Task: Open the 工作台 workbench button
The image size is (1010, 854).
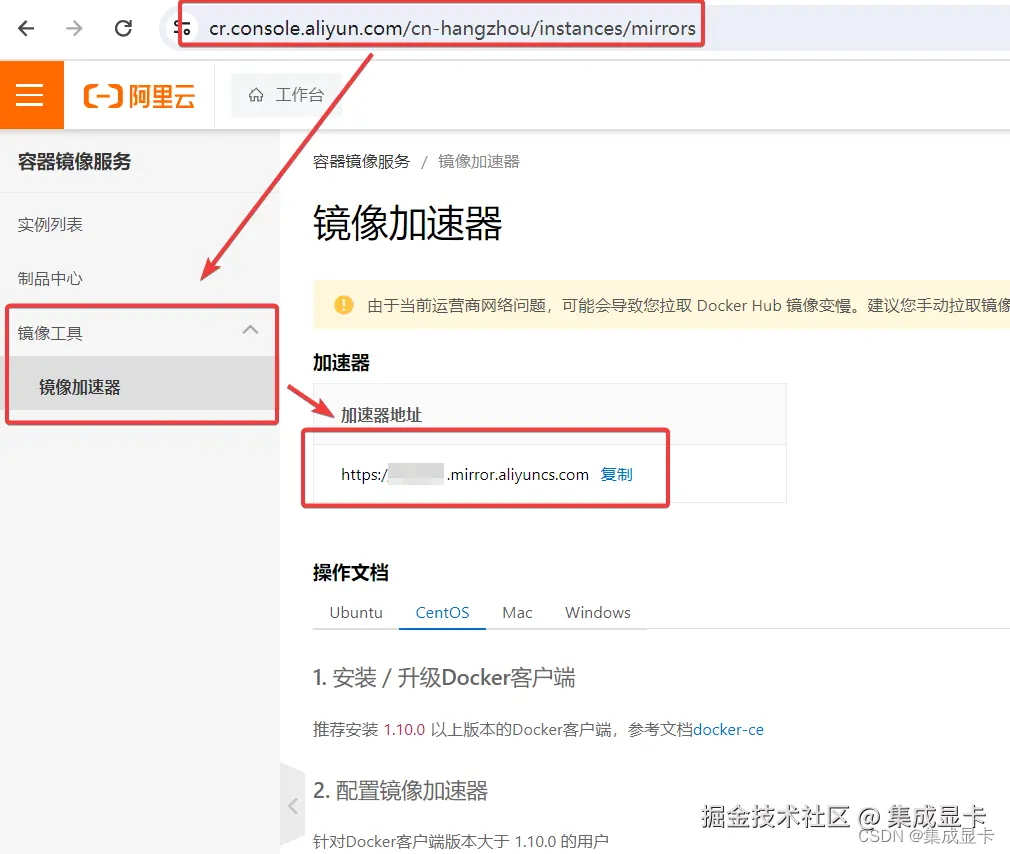Action: tap(287, 95)
